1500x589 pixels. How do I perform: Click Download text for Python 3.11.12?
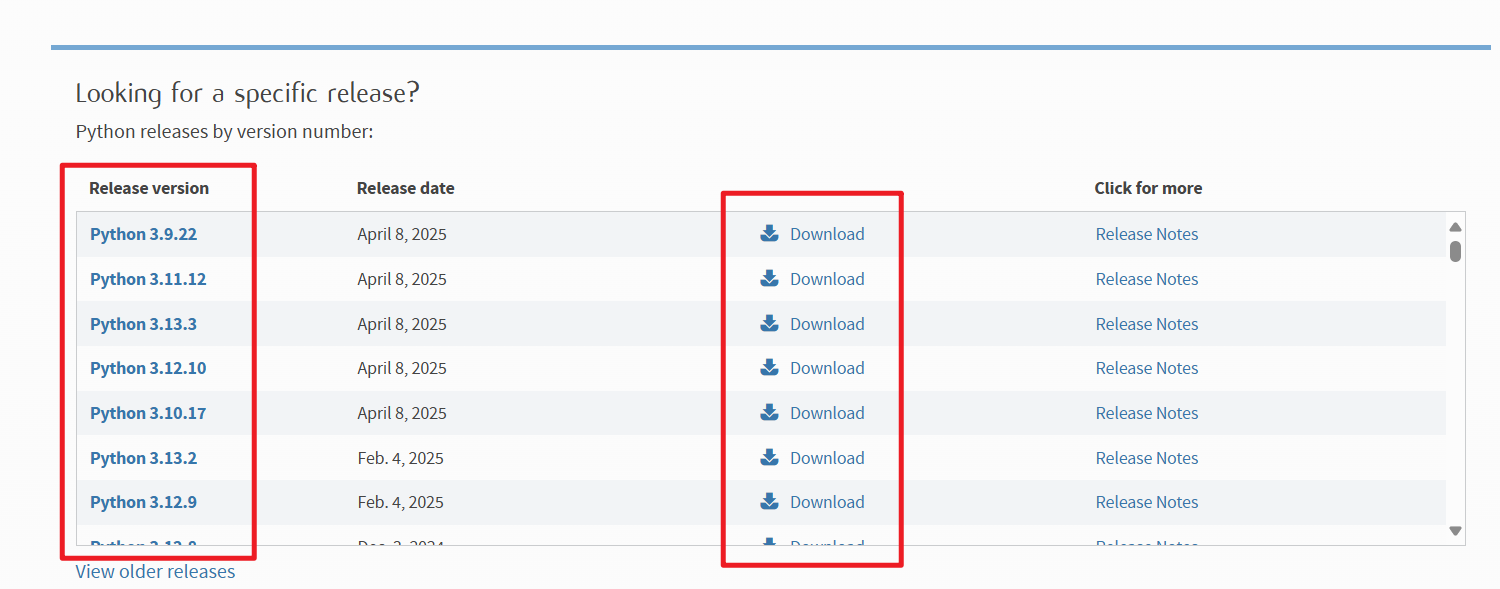827,279
